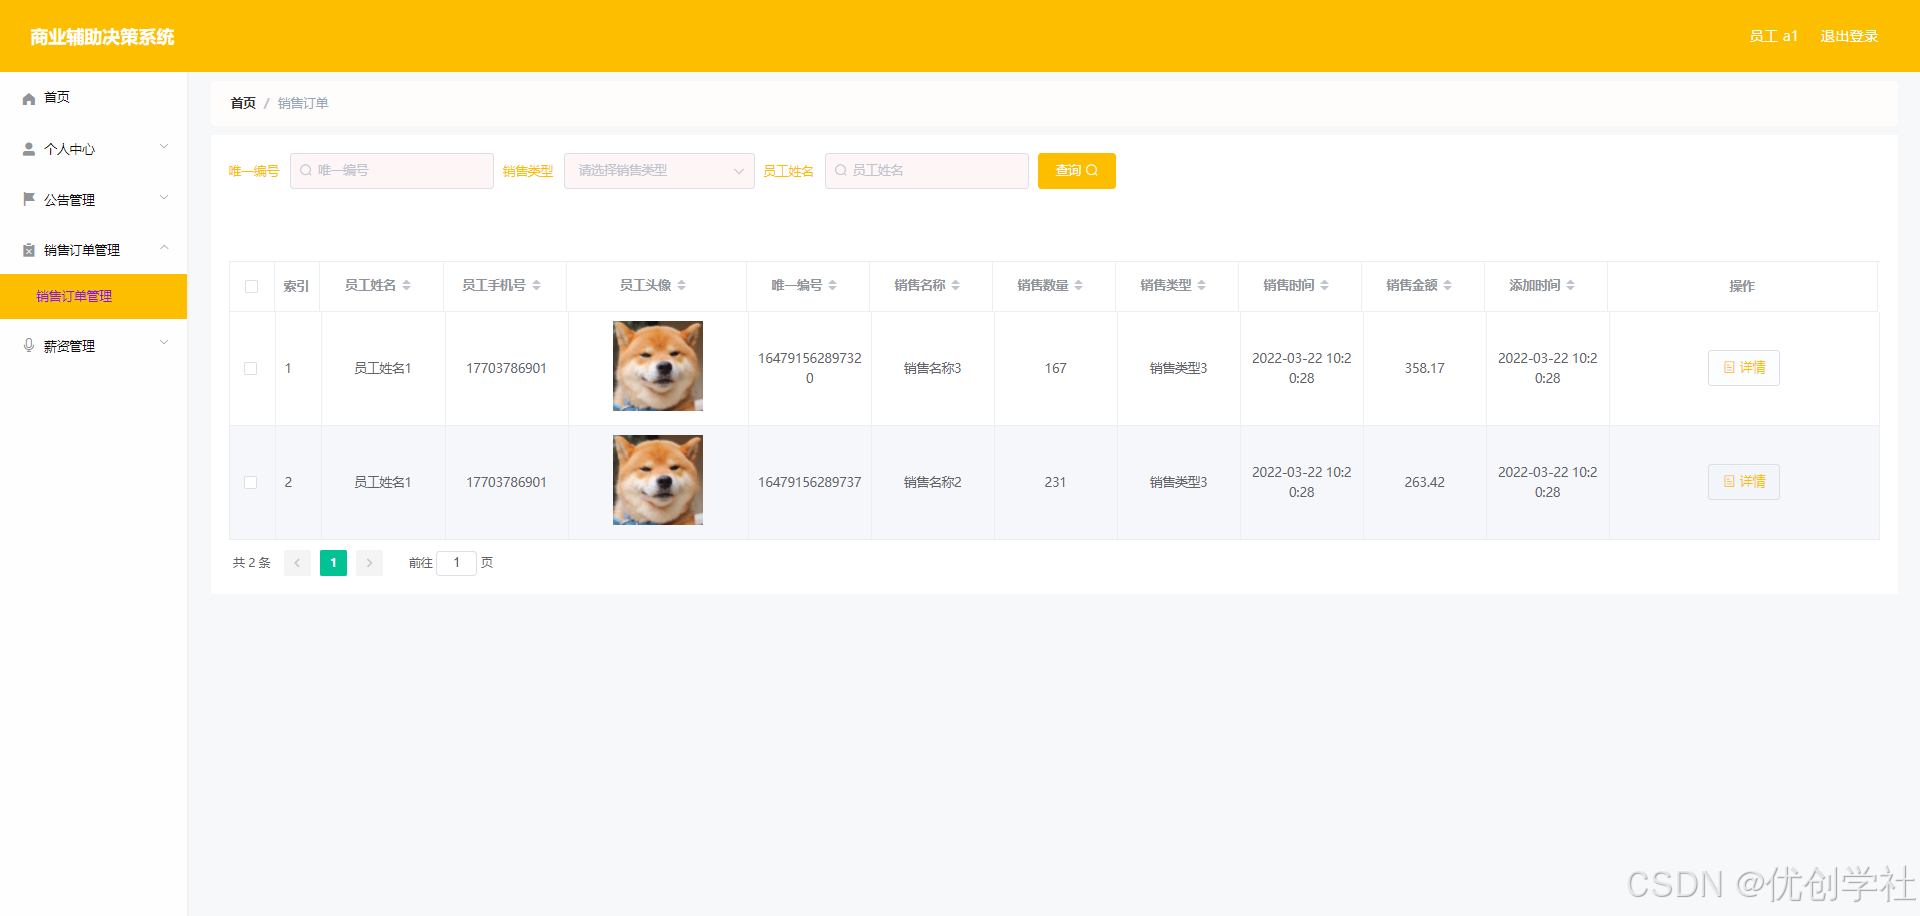Open 详情 for the 销售名称3 row
This screenshot has height=916, width=1920.
click(1744, 368)
